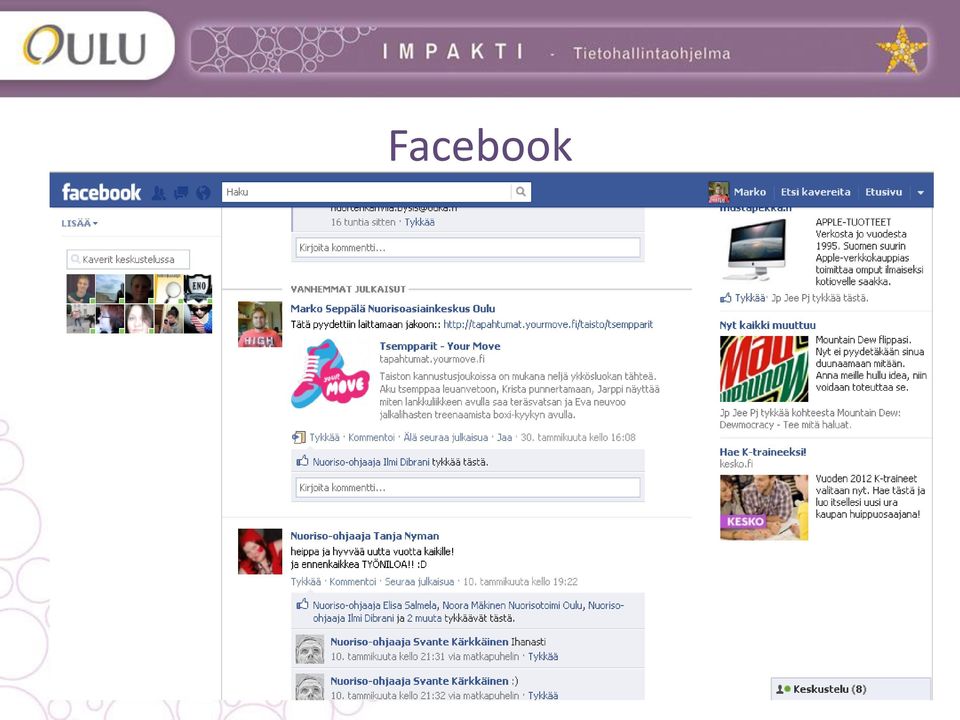The height and width of the screenshot is (720, 960).
Task: Click thumbs-up icon beside Ilmi Dibrani like
Action: [302, 461]
